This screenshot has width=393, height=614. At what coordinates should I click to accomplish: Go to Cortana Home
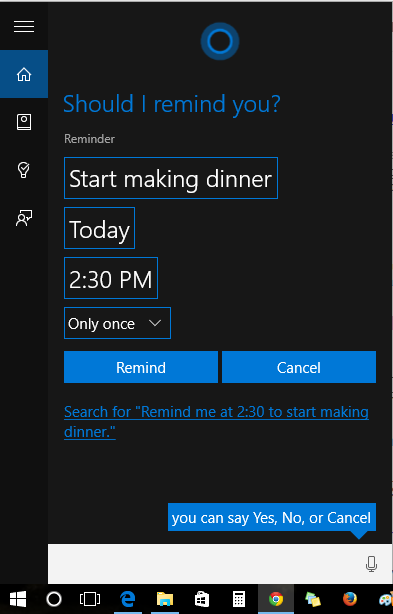coord(24,74)
